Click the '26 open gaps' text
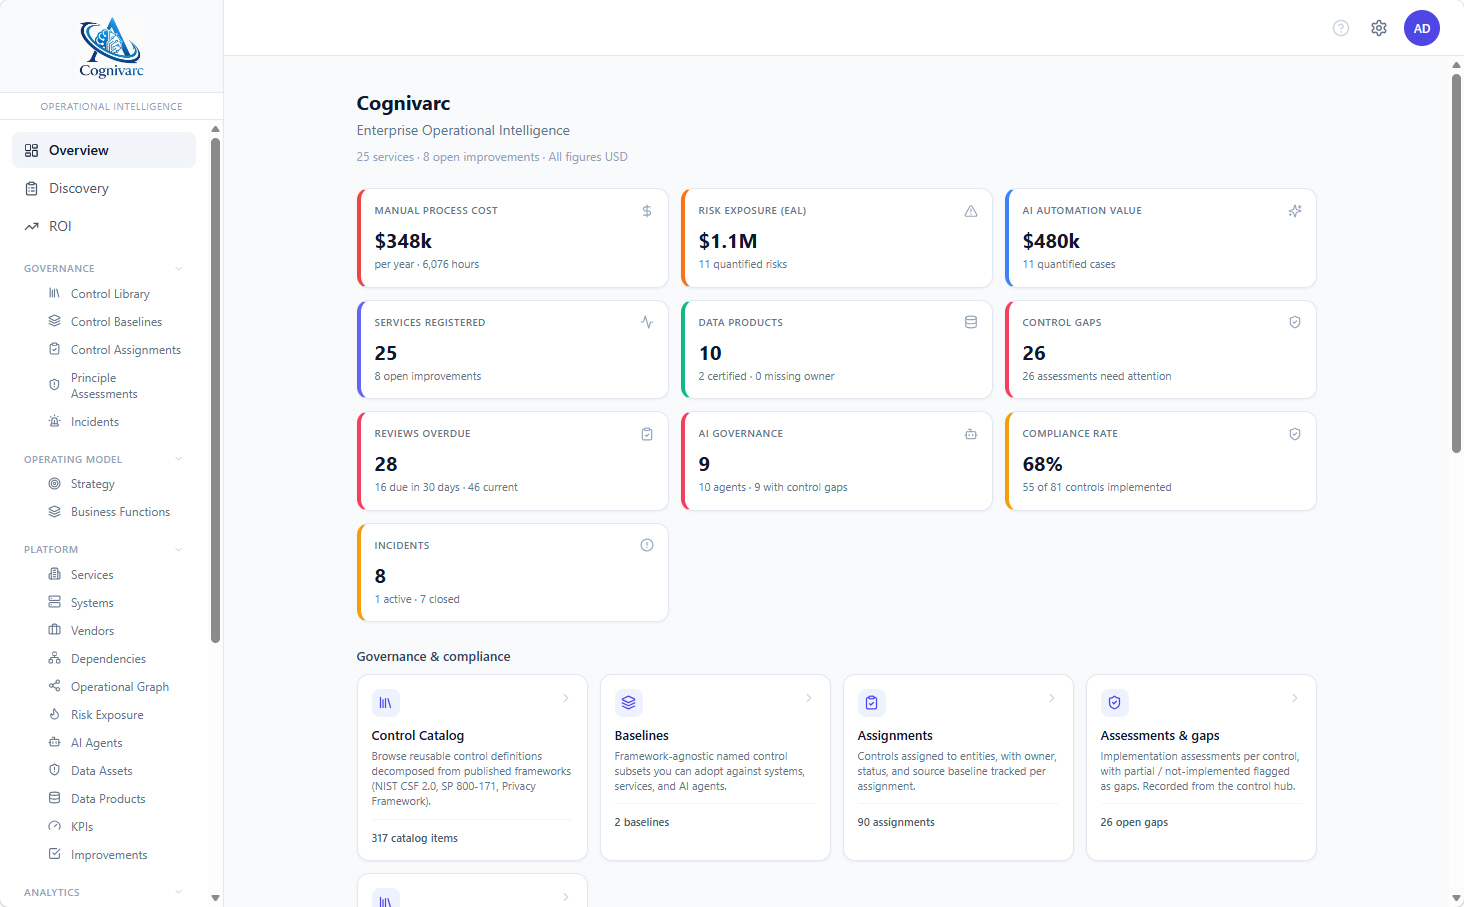 pyautogui.click(x=1134, y=822)
